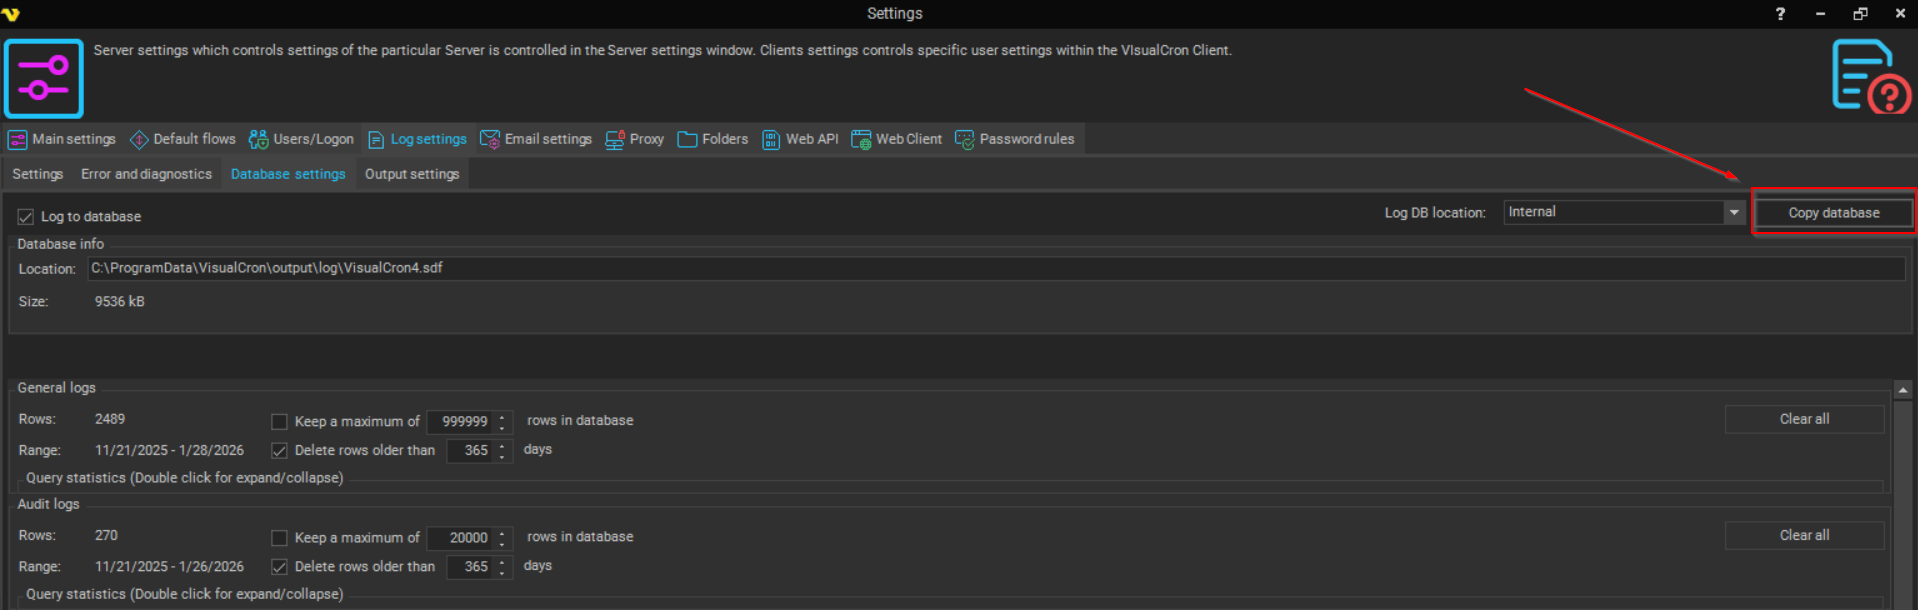
Task: Click the database Location path field
Action: click(x=995, y=268)
